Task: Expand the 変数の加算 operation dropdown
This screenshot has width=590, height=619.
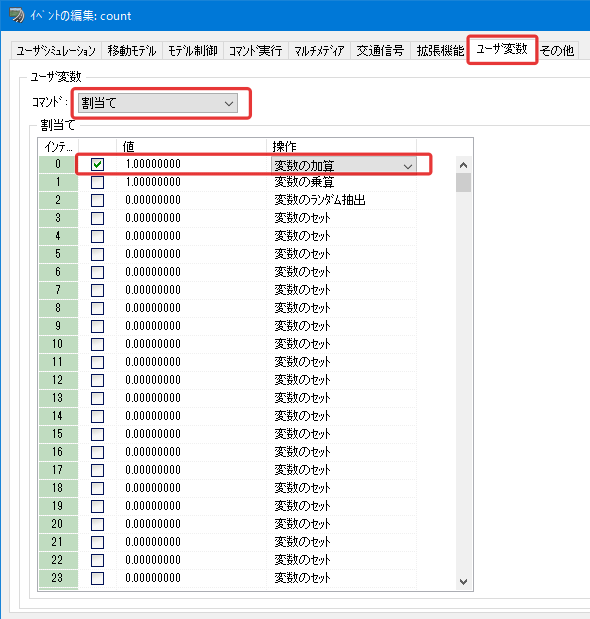Action: click(x=343, y=165)
